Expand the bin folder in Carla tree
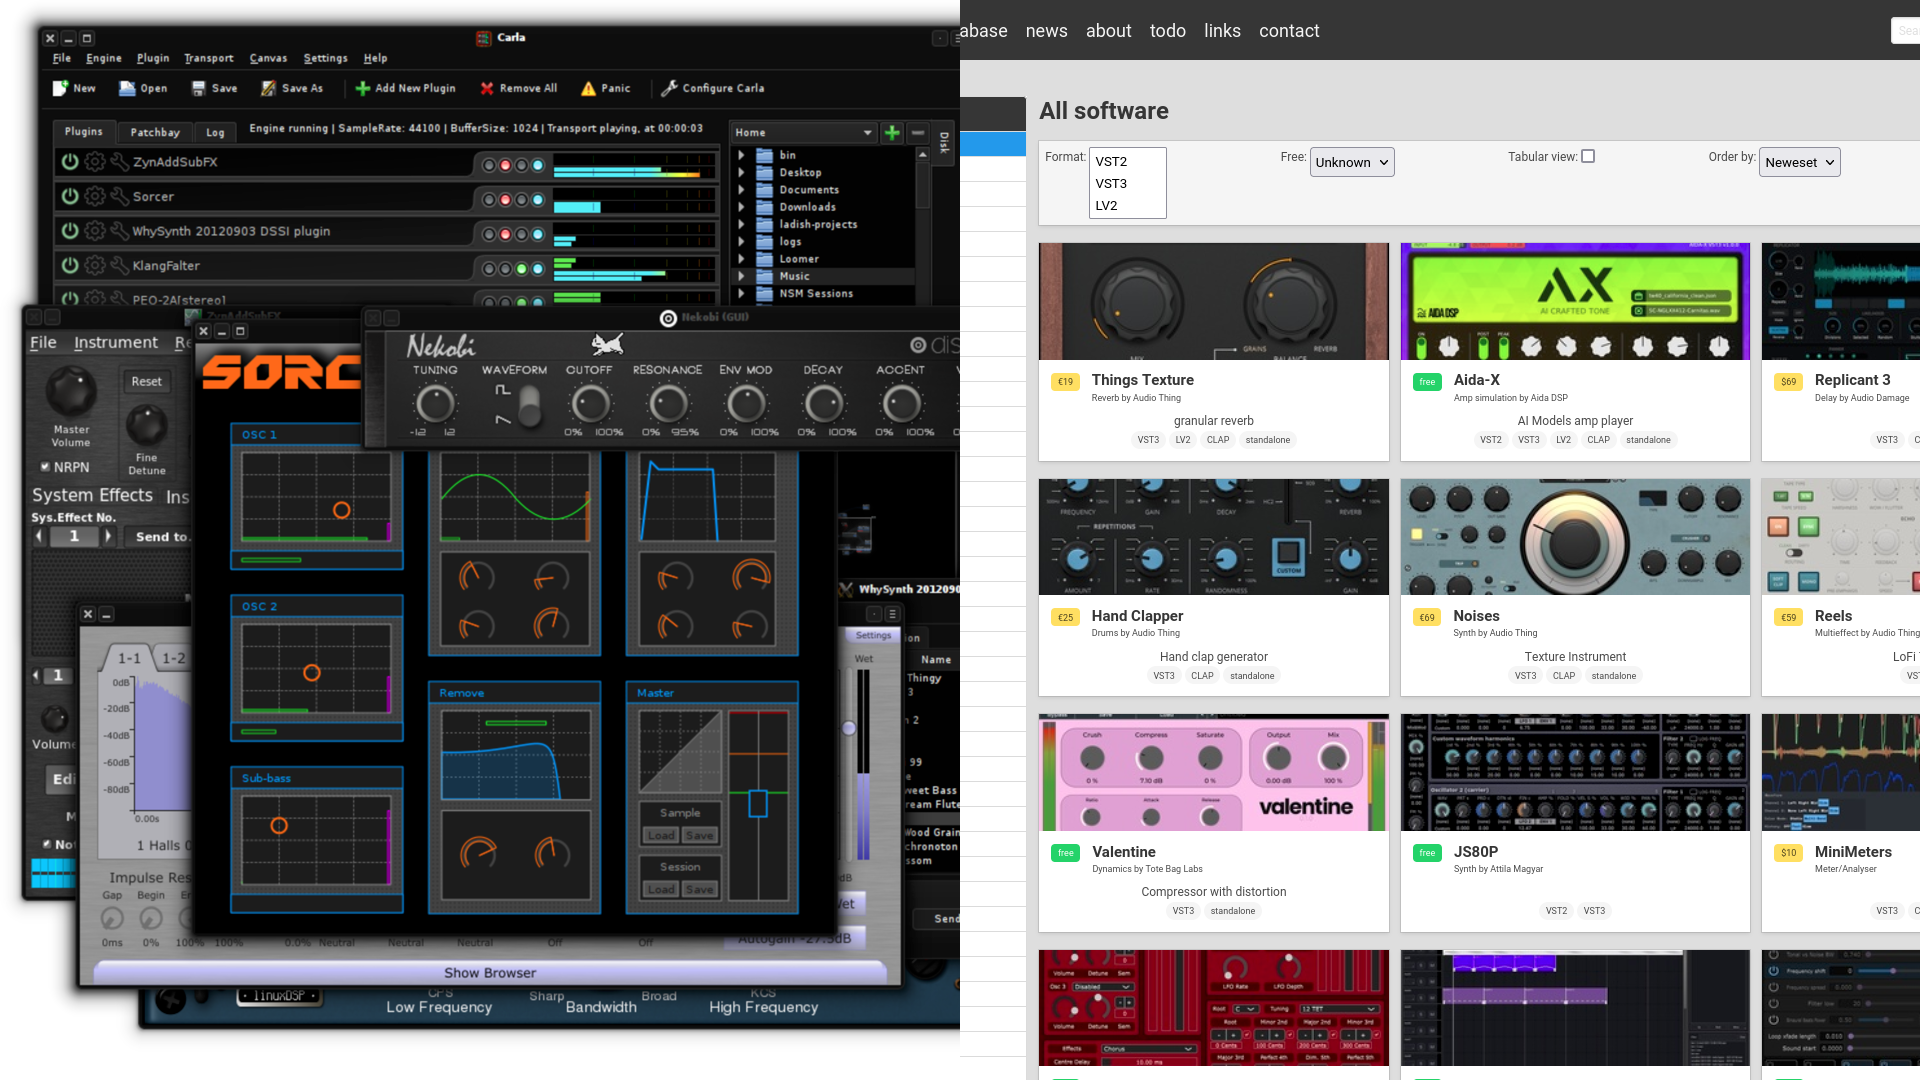The width and height of the screenshot is (1920, 1080). pos(741,155)
